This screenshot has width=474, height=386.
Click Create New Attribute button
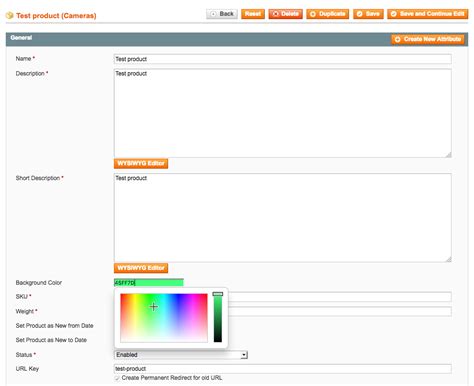tap(428, 39)
